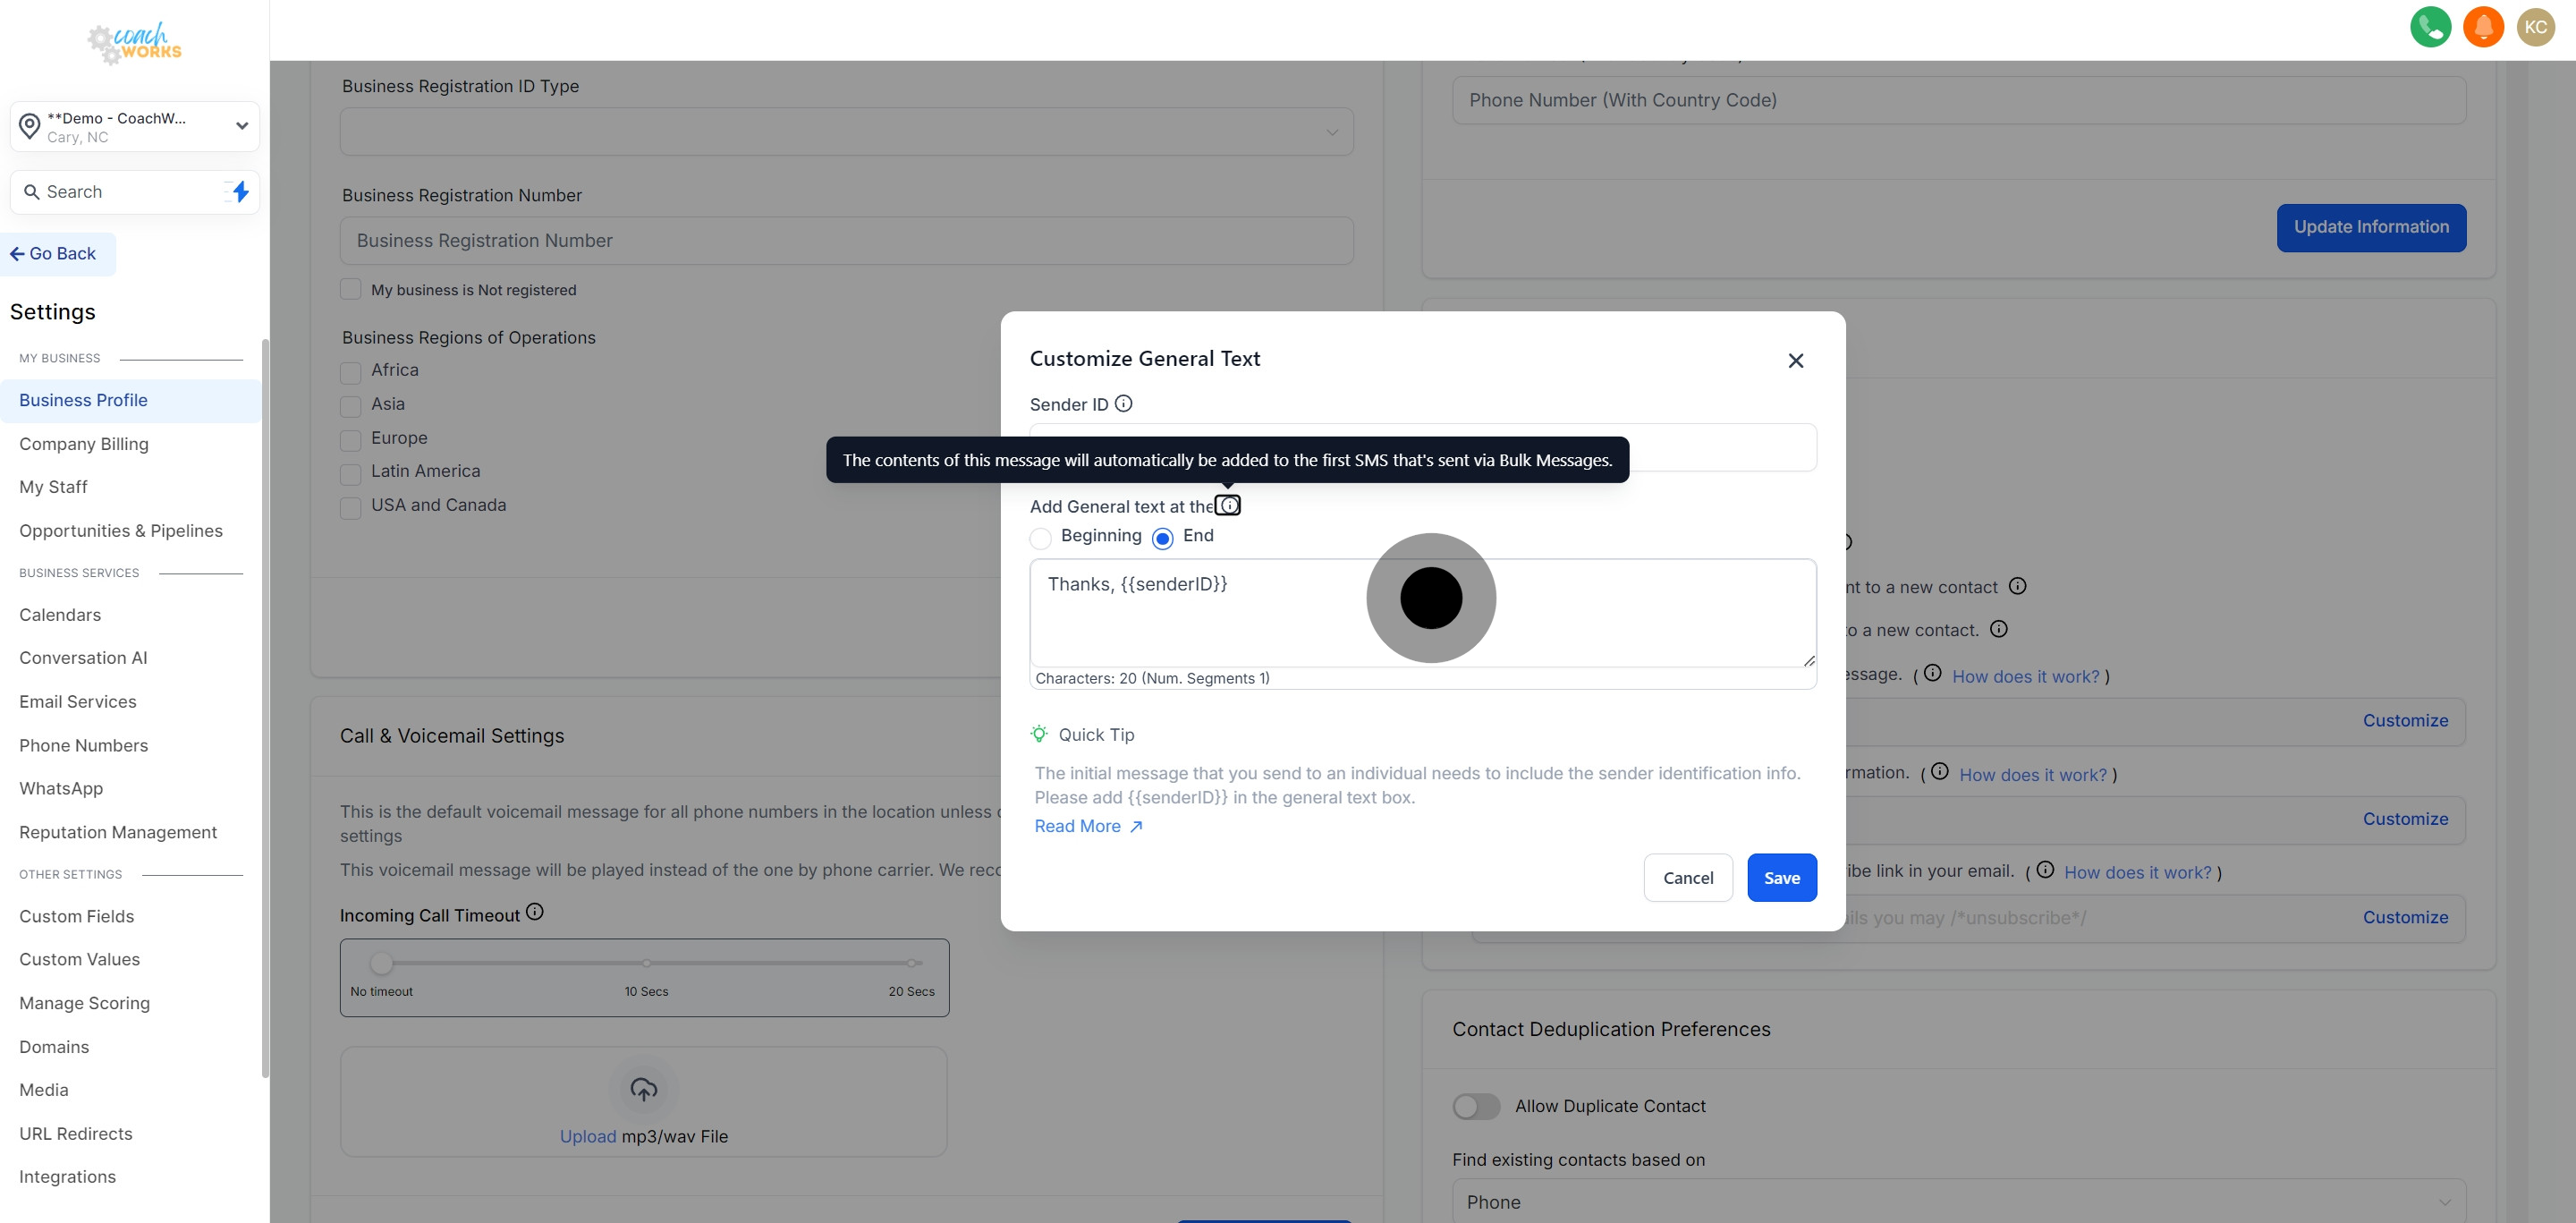Click the Save button
Viewport: 2576px width, 1223px height.
pos(1781,877)
